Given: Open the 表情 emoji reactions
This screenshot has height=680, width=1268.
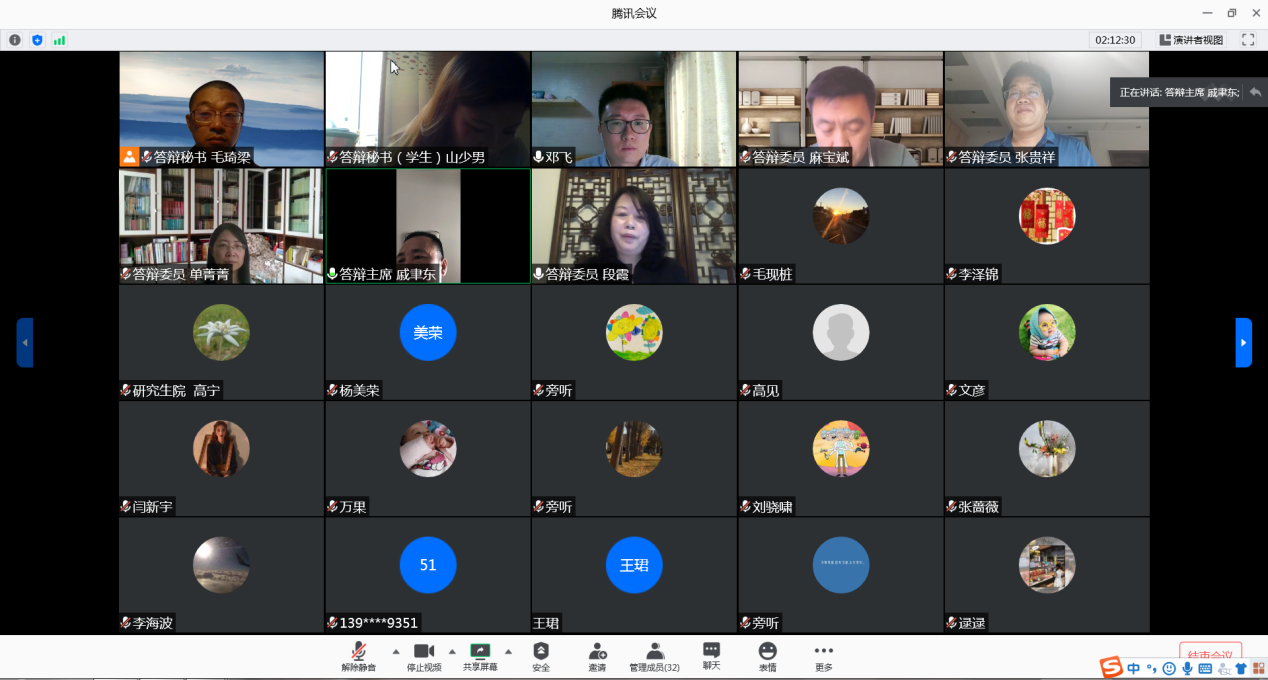Looking at the screenshot, I should pos(767,655).
